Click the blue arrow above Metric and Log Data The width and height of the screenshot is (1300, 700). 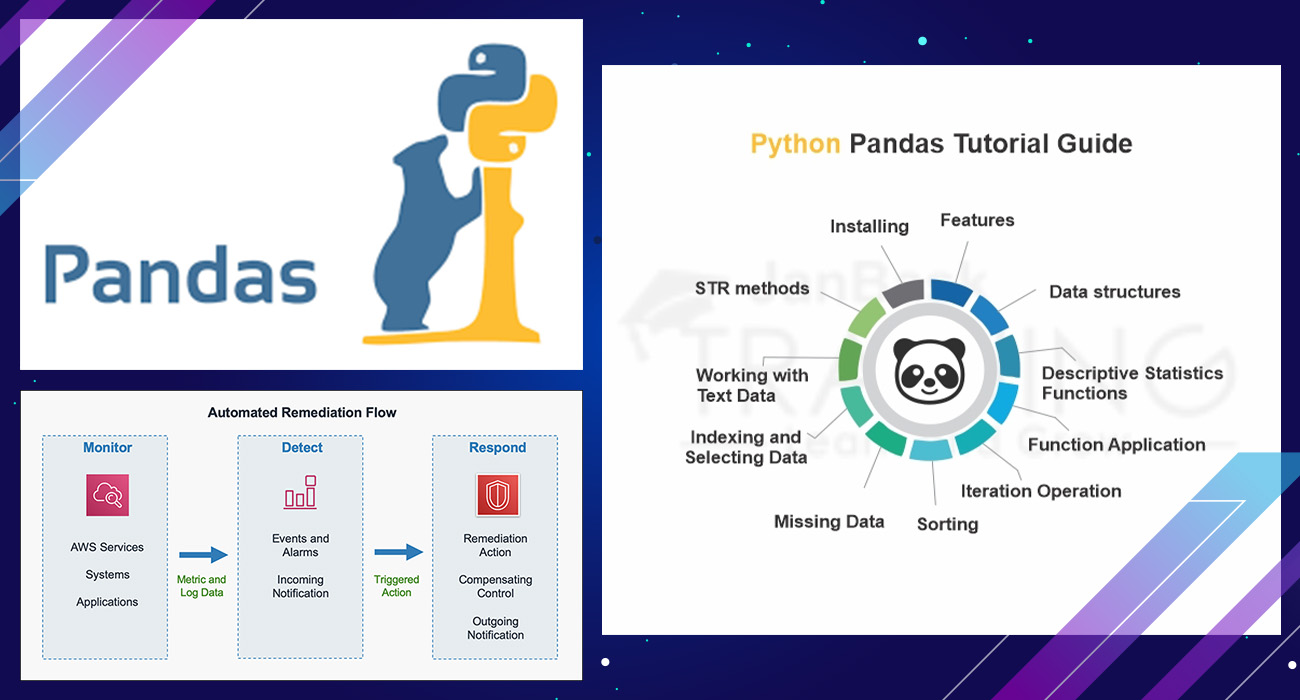click(203, 554)
